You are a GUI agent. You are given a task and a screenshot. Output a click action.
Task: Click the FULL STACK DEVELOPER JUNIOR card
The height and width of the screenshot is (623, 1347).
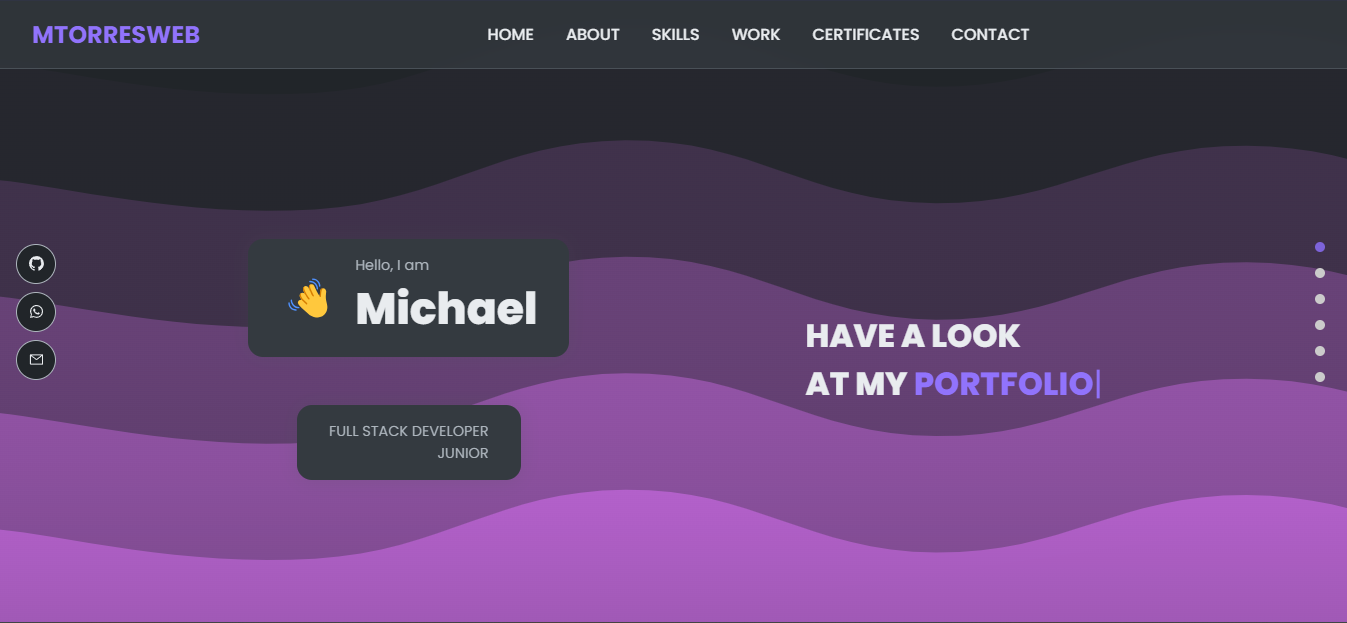408,442
